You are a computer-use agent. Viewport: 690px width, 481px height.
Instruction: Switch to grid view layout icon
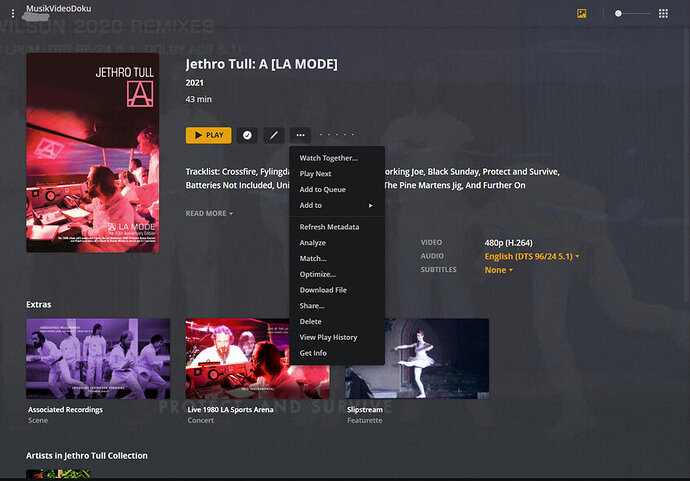(663, 14)
